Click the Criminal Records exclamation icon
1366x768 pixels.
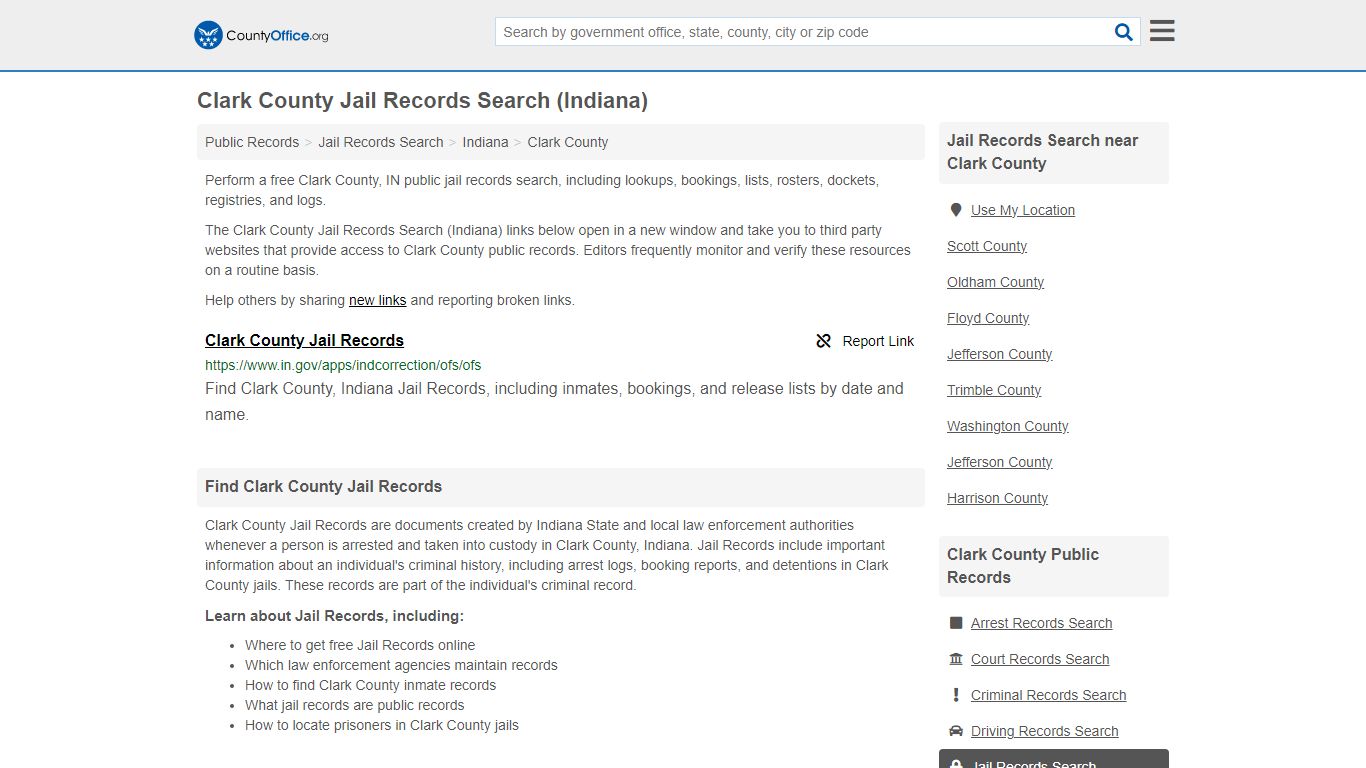tap(956, 695)
